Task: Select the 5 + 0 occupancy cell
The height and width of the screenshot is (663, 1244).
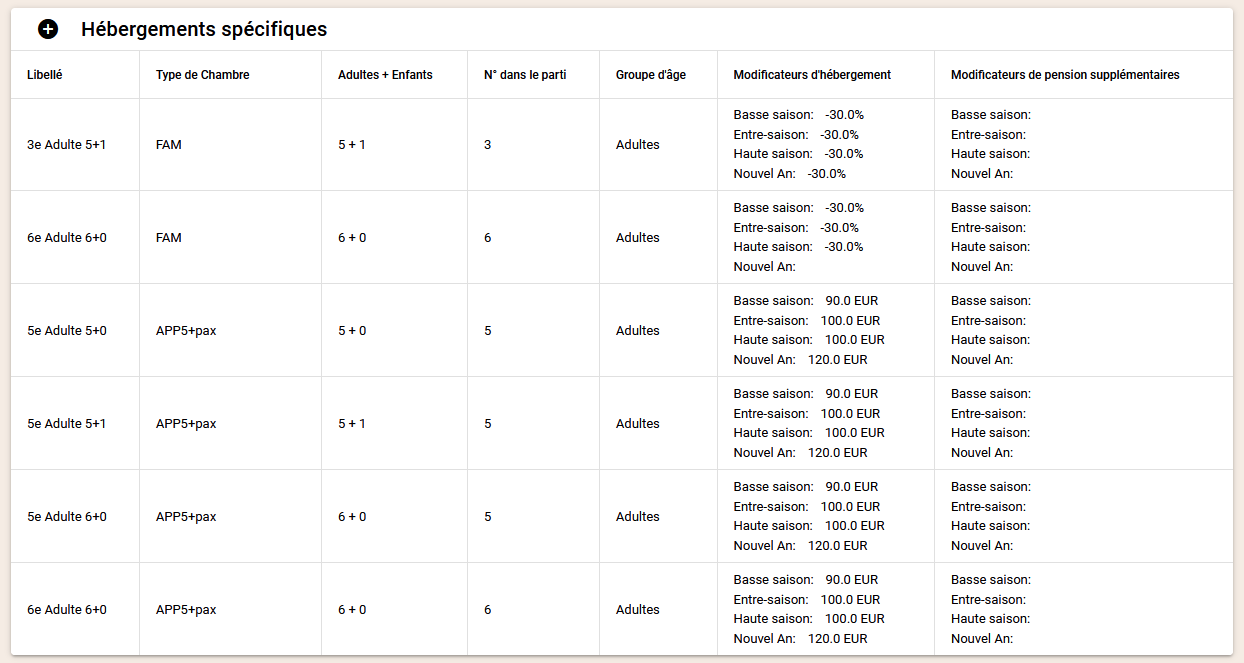Action: [352, 331]
